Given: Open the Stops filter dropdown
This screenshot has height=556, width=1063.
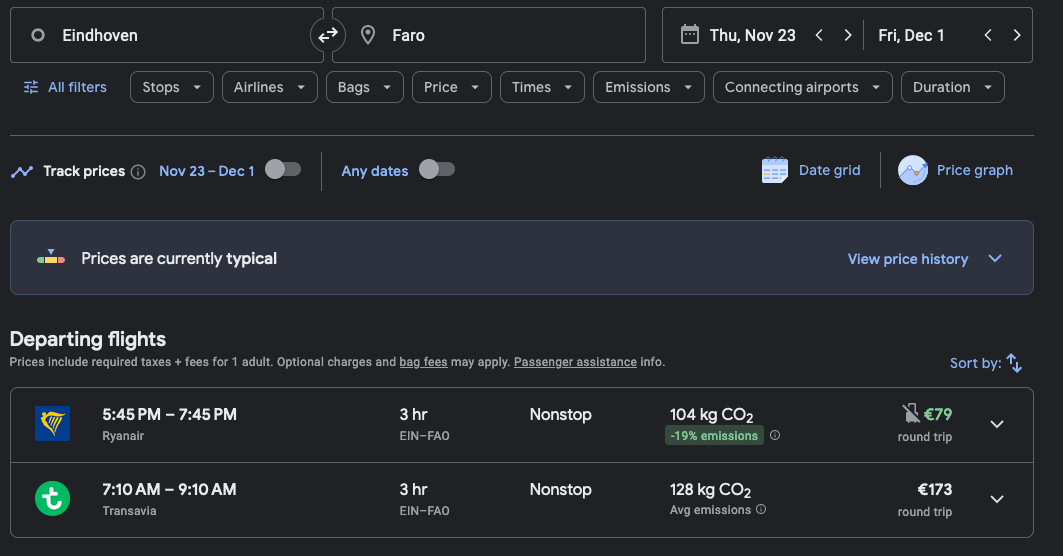Looking at the screenshot, I should [171, 87].
